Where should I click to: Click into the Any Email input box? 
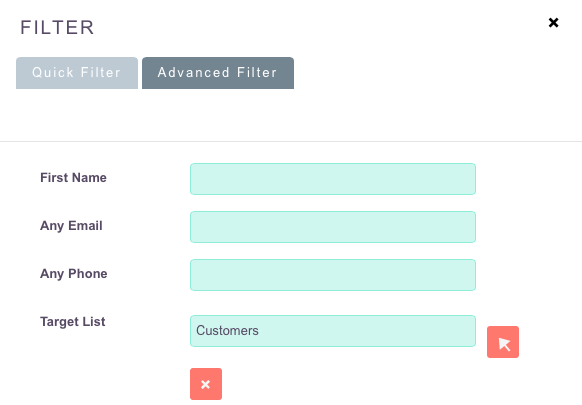tap(333, 227)
